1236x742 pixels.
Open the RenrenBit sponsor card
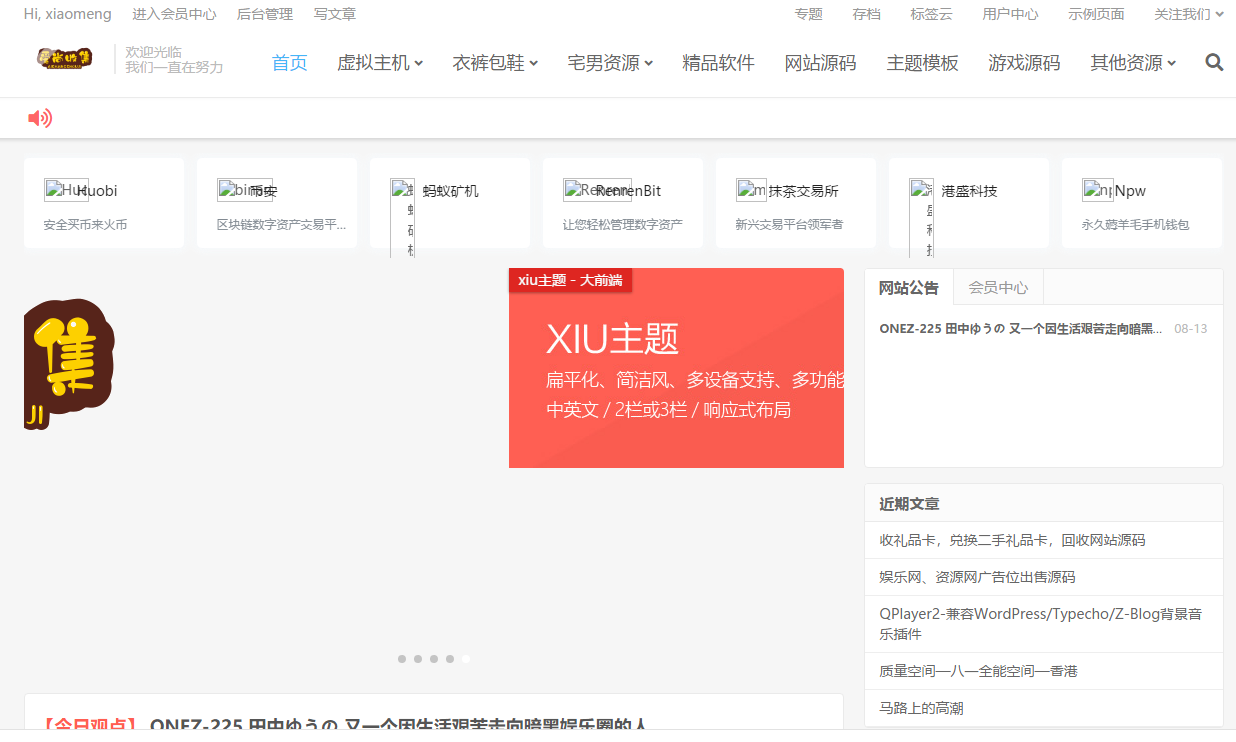[x=623, y=203]
